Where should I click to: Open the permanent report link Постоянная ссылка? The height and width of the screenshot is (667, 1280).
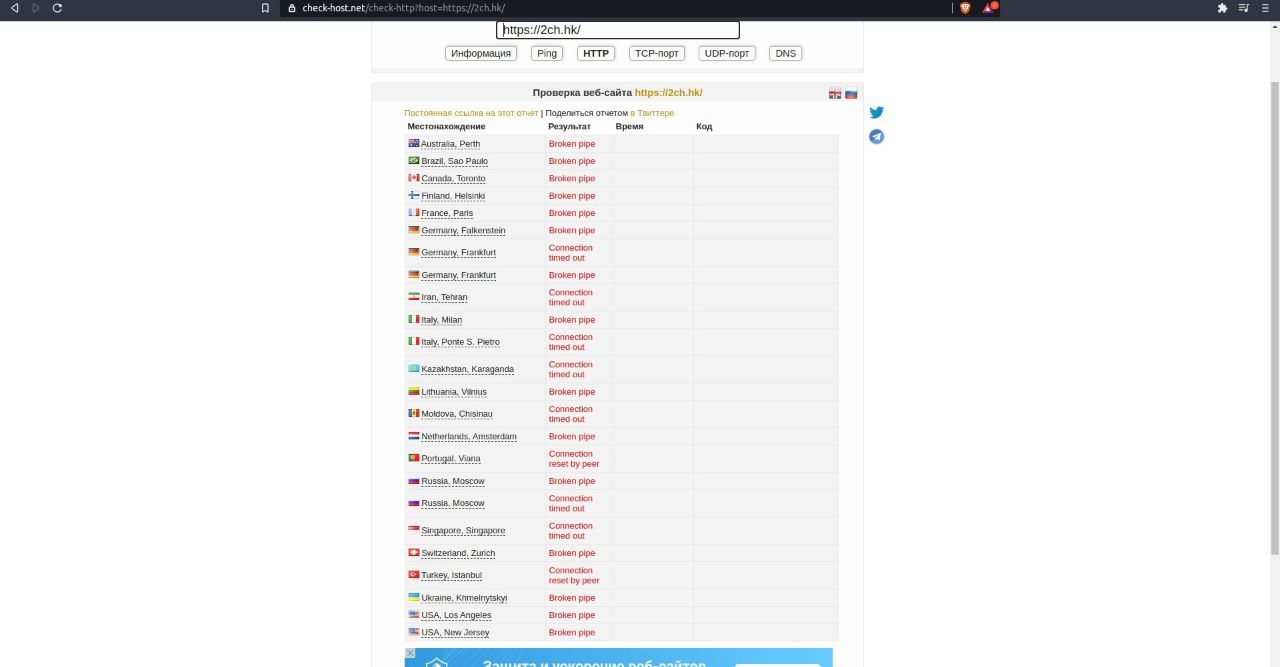[471, 113]
